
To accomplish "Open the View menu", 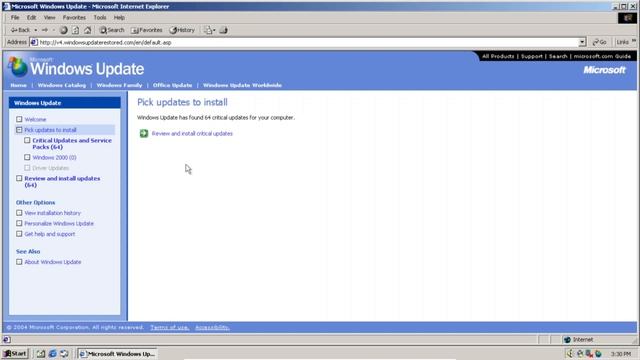I will [49, 18].
